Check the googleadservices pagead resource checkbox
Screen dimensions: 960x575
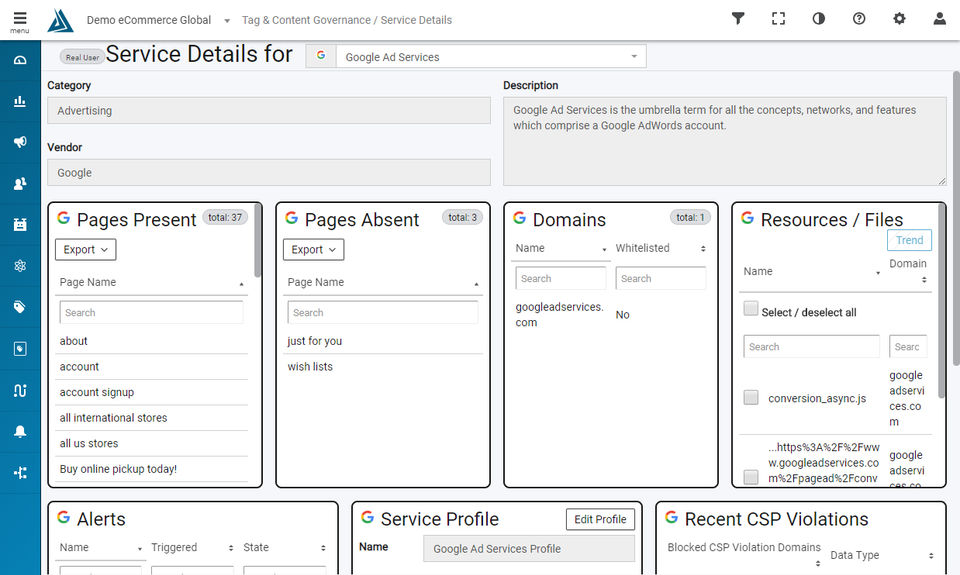click(751, 477)
